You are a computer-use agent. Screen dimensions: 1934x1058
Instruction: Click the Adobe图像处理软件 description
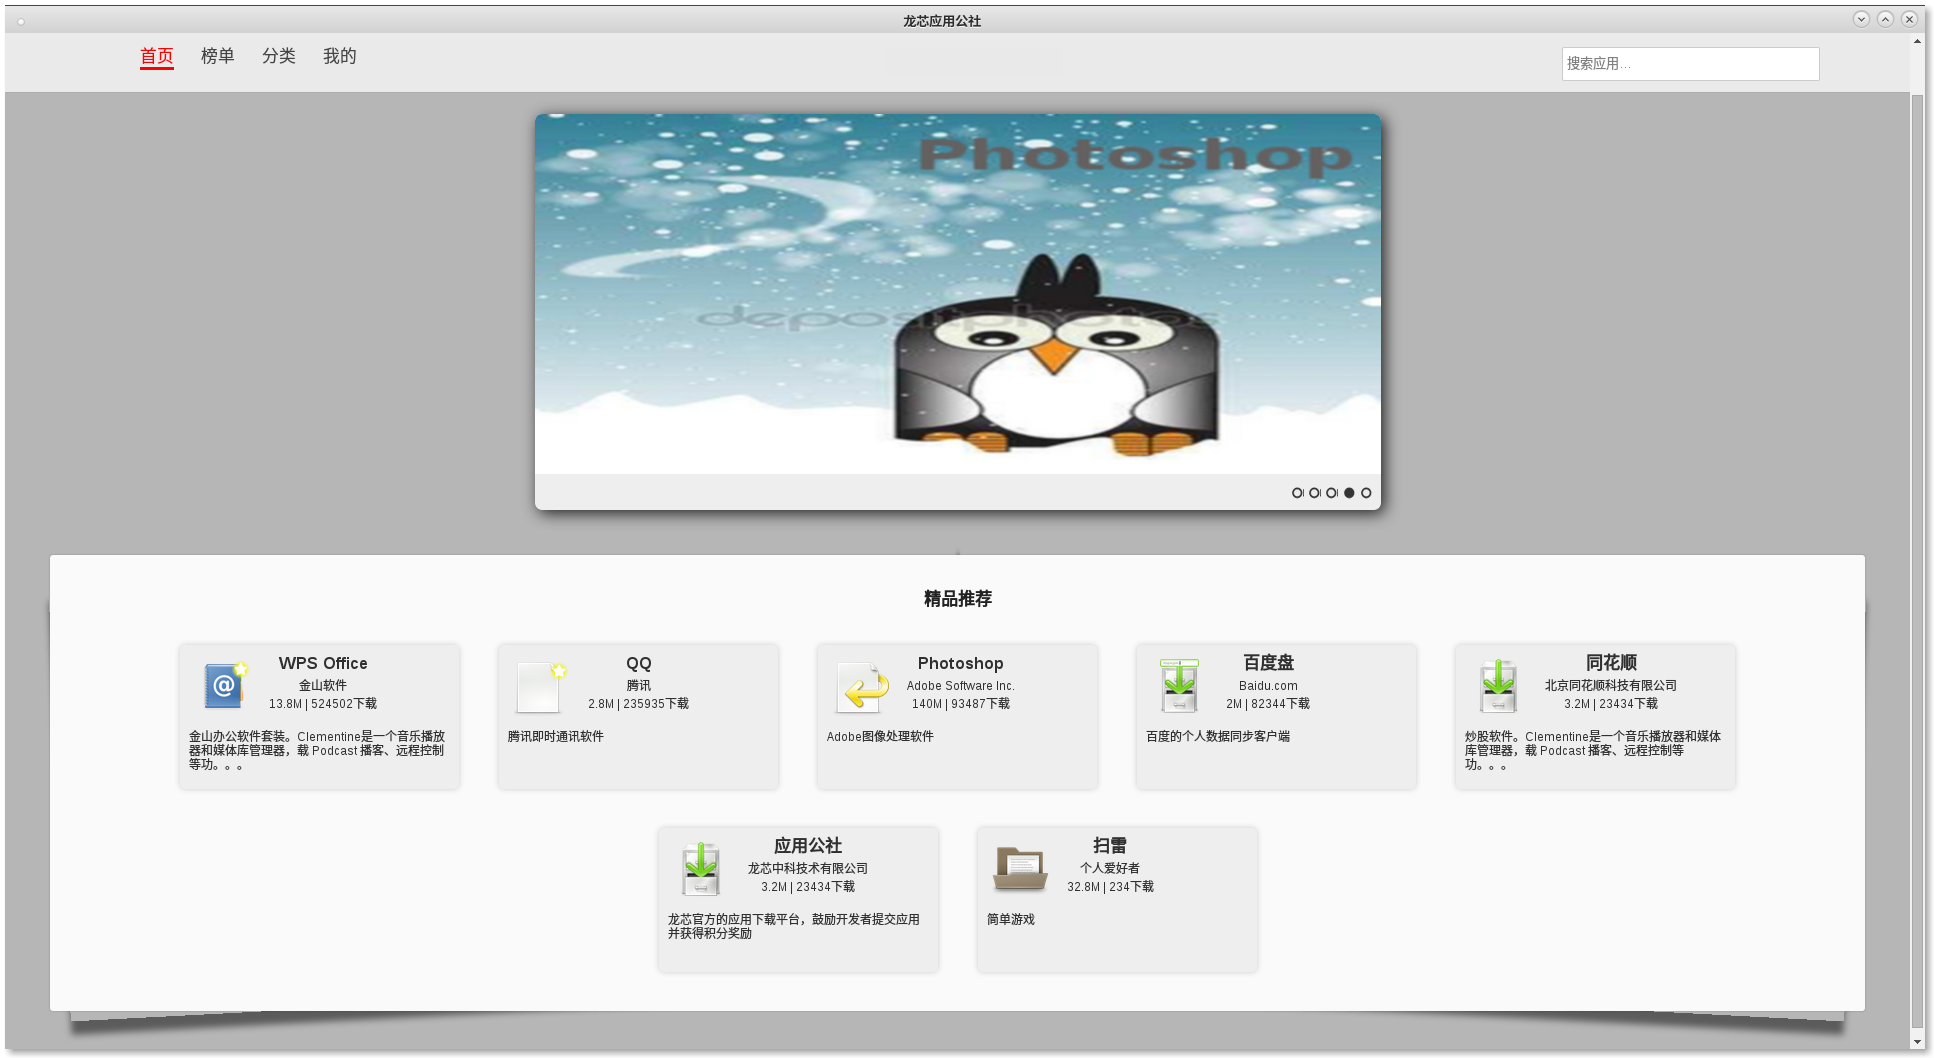coord(880,736)
